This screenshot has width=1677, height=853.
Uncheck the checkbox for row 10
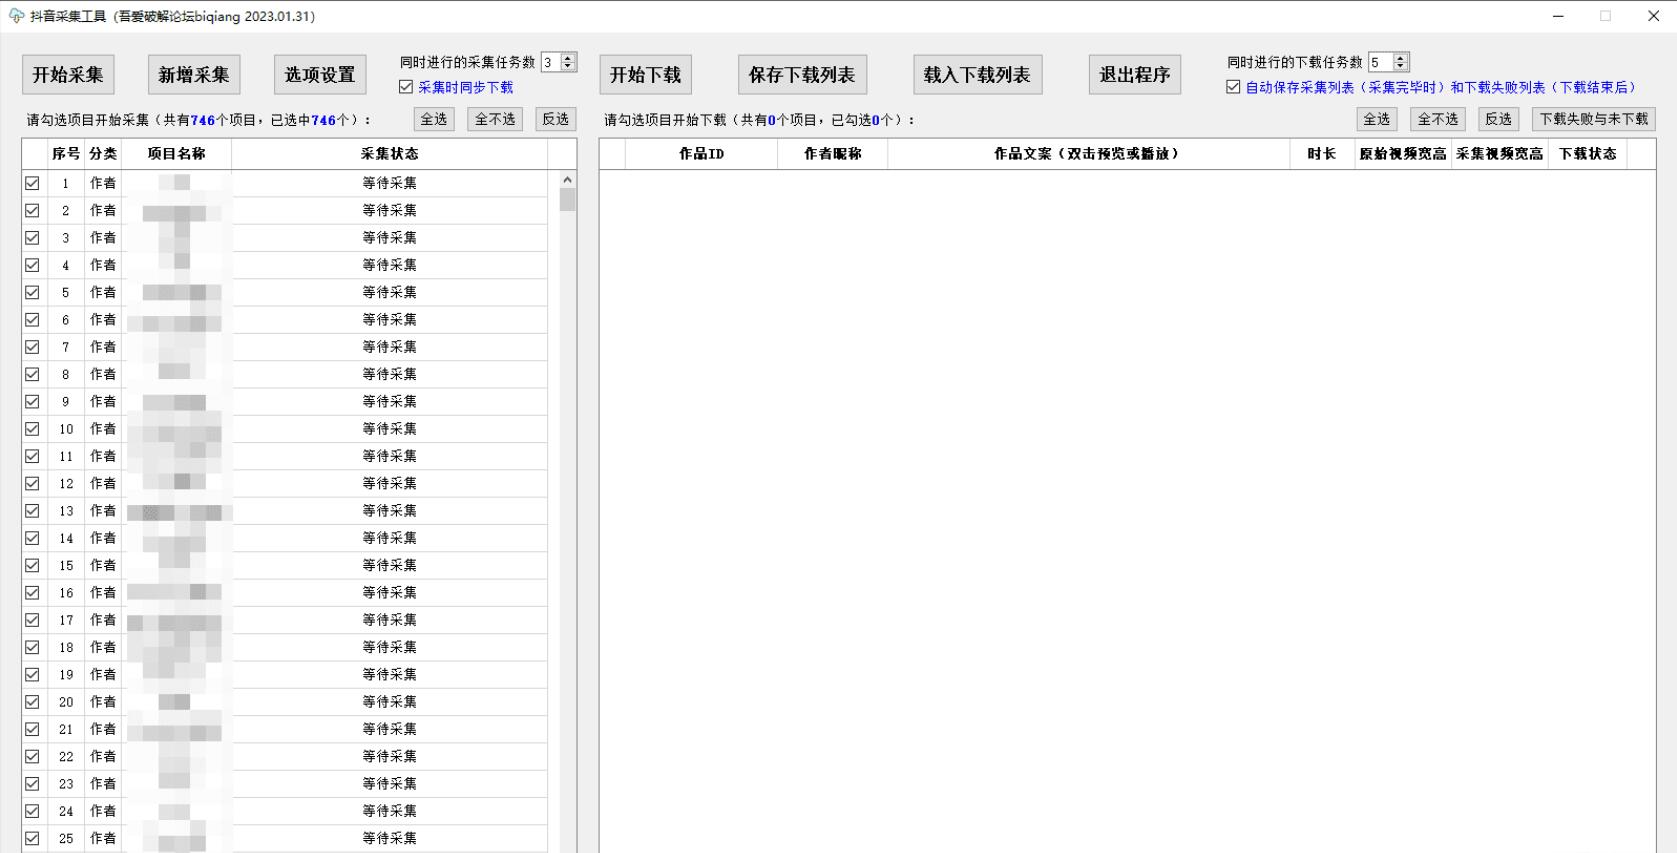[33, 429]
